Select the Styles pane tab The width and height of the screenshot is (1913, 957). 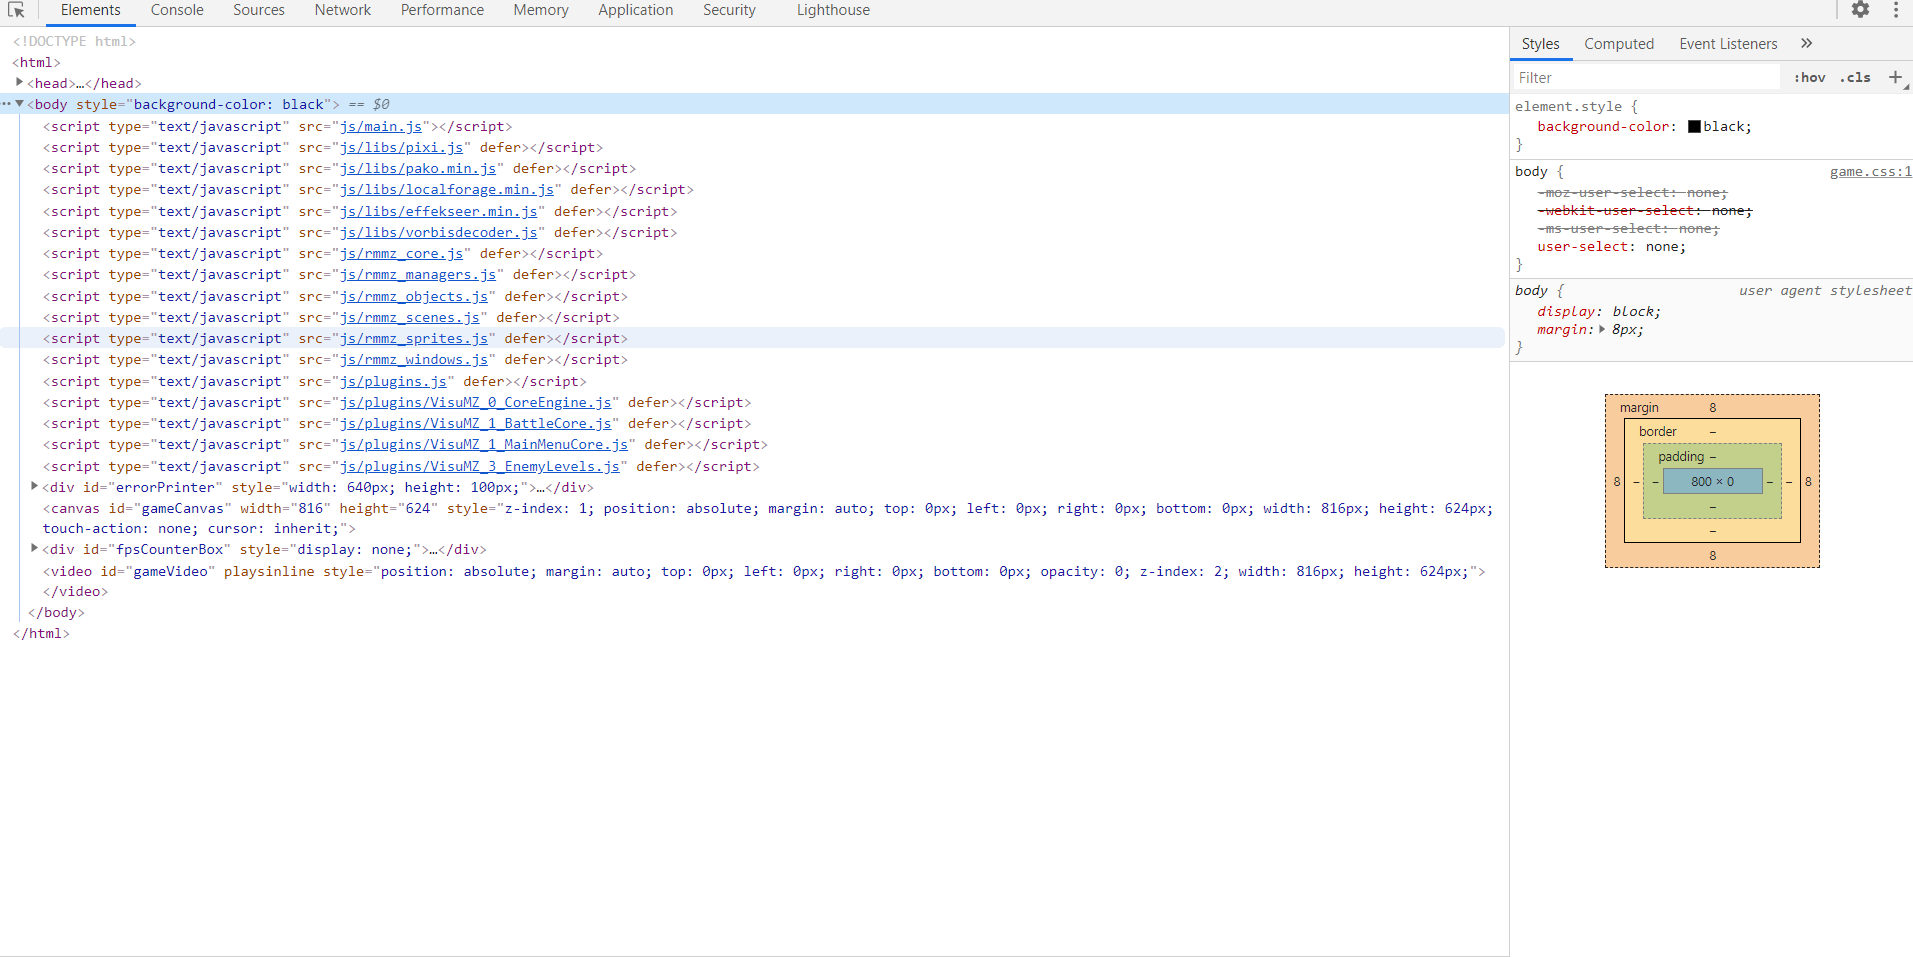(x=1540, y=44)
